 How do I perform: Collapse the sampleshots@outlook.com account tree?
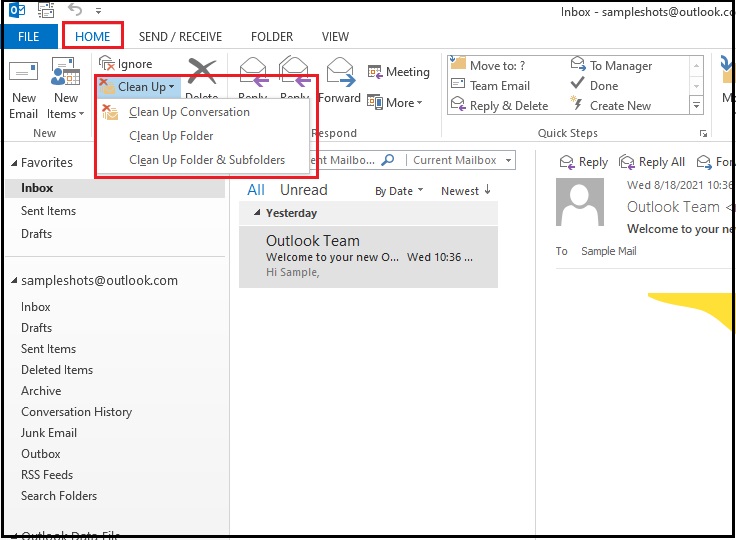pyautogui.click(x=14, y=281)
